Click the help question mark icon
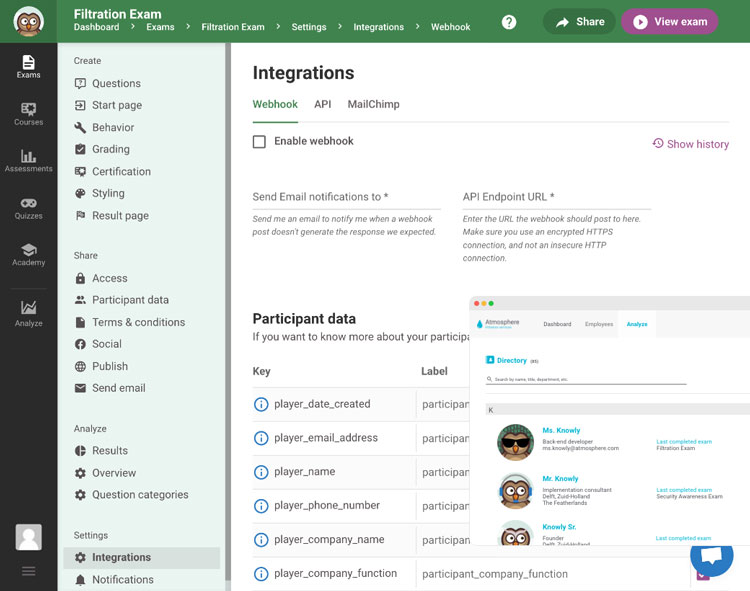Image resolution: width=750 pixels, height=591 pixels. pos(509,22)
